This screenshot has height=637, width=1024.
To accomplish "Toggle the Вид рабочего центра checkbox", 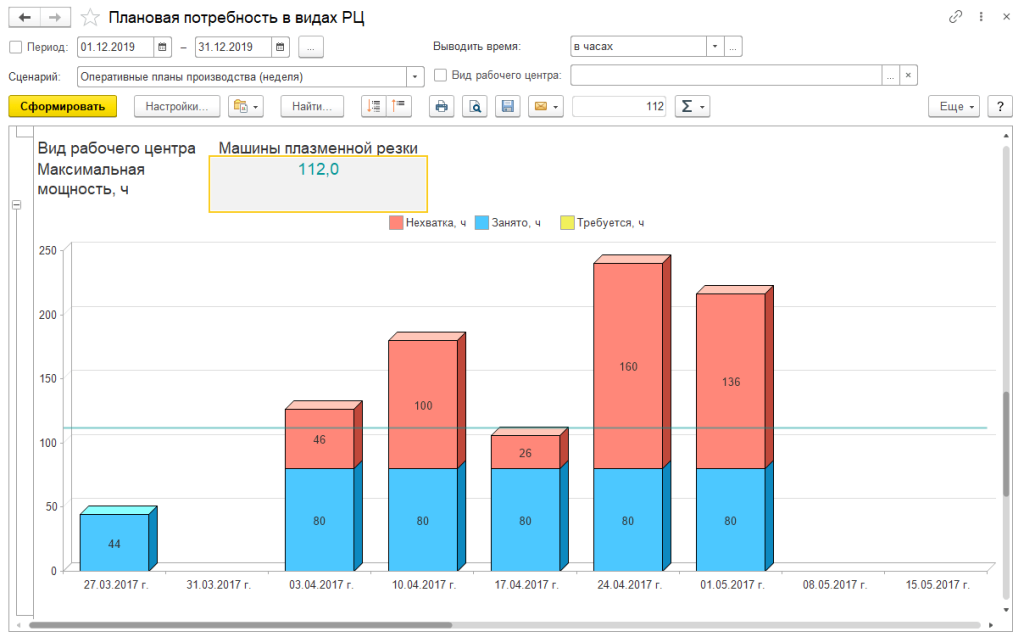I will [x=440, y=76].
